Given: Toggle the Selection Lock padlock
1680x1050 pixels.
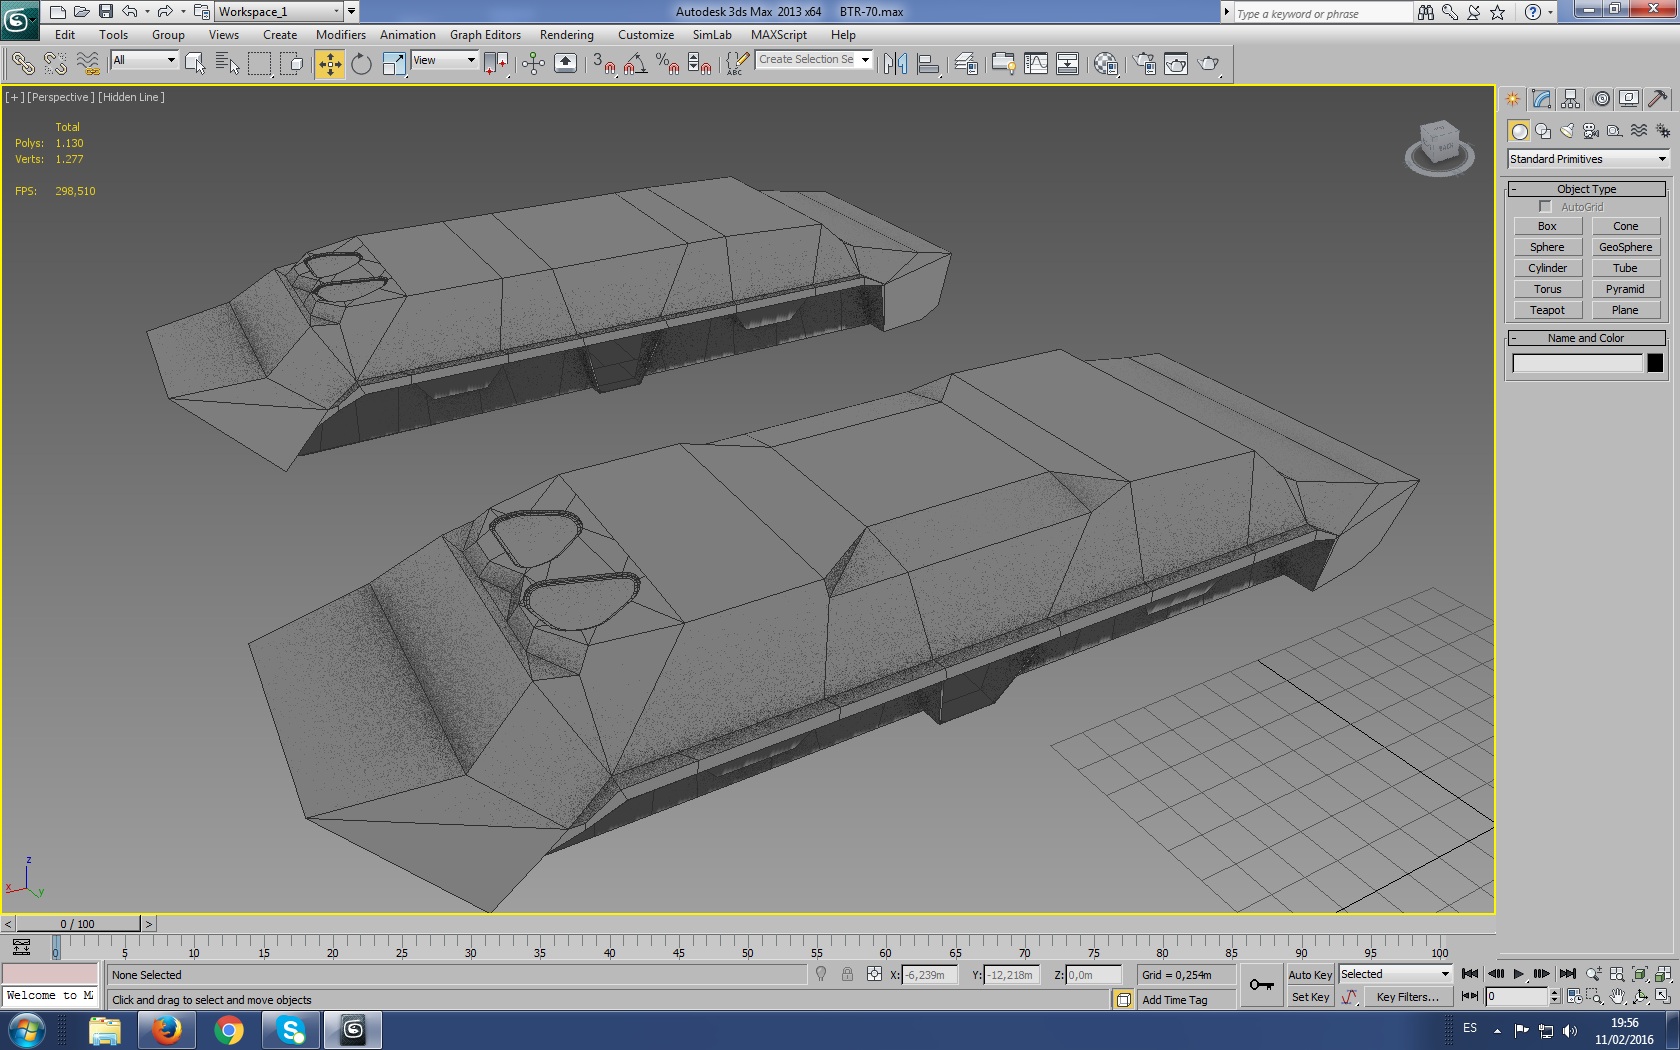Looking at the screenshot, I should pyautogui.click(x=847, y=974).
